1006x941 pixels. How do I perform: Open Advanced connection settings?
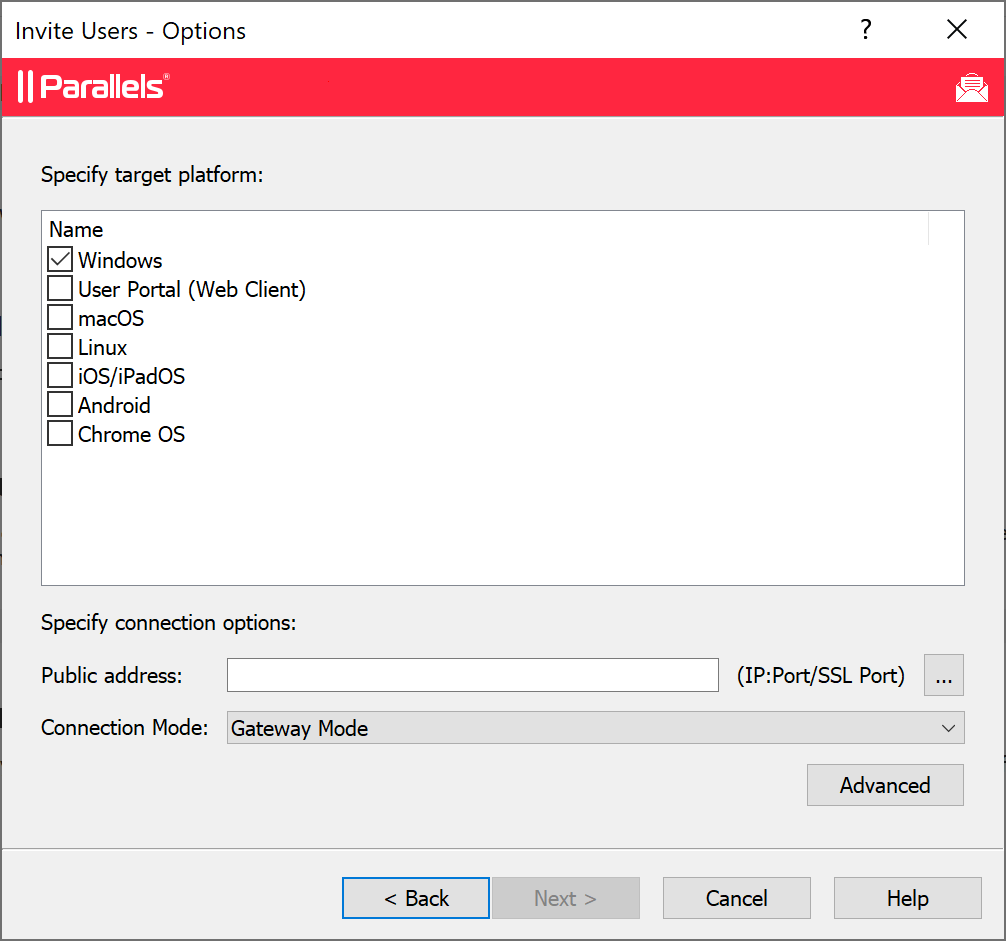pyautogui.click(x=885, y=785)
